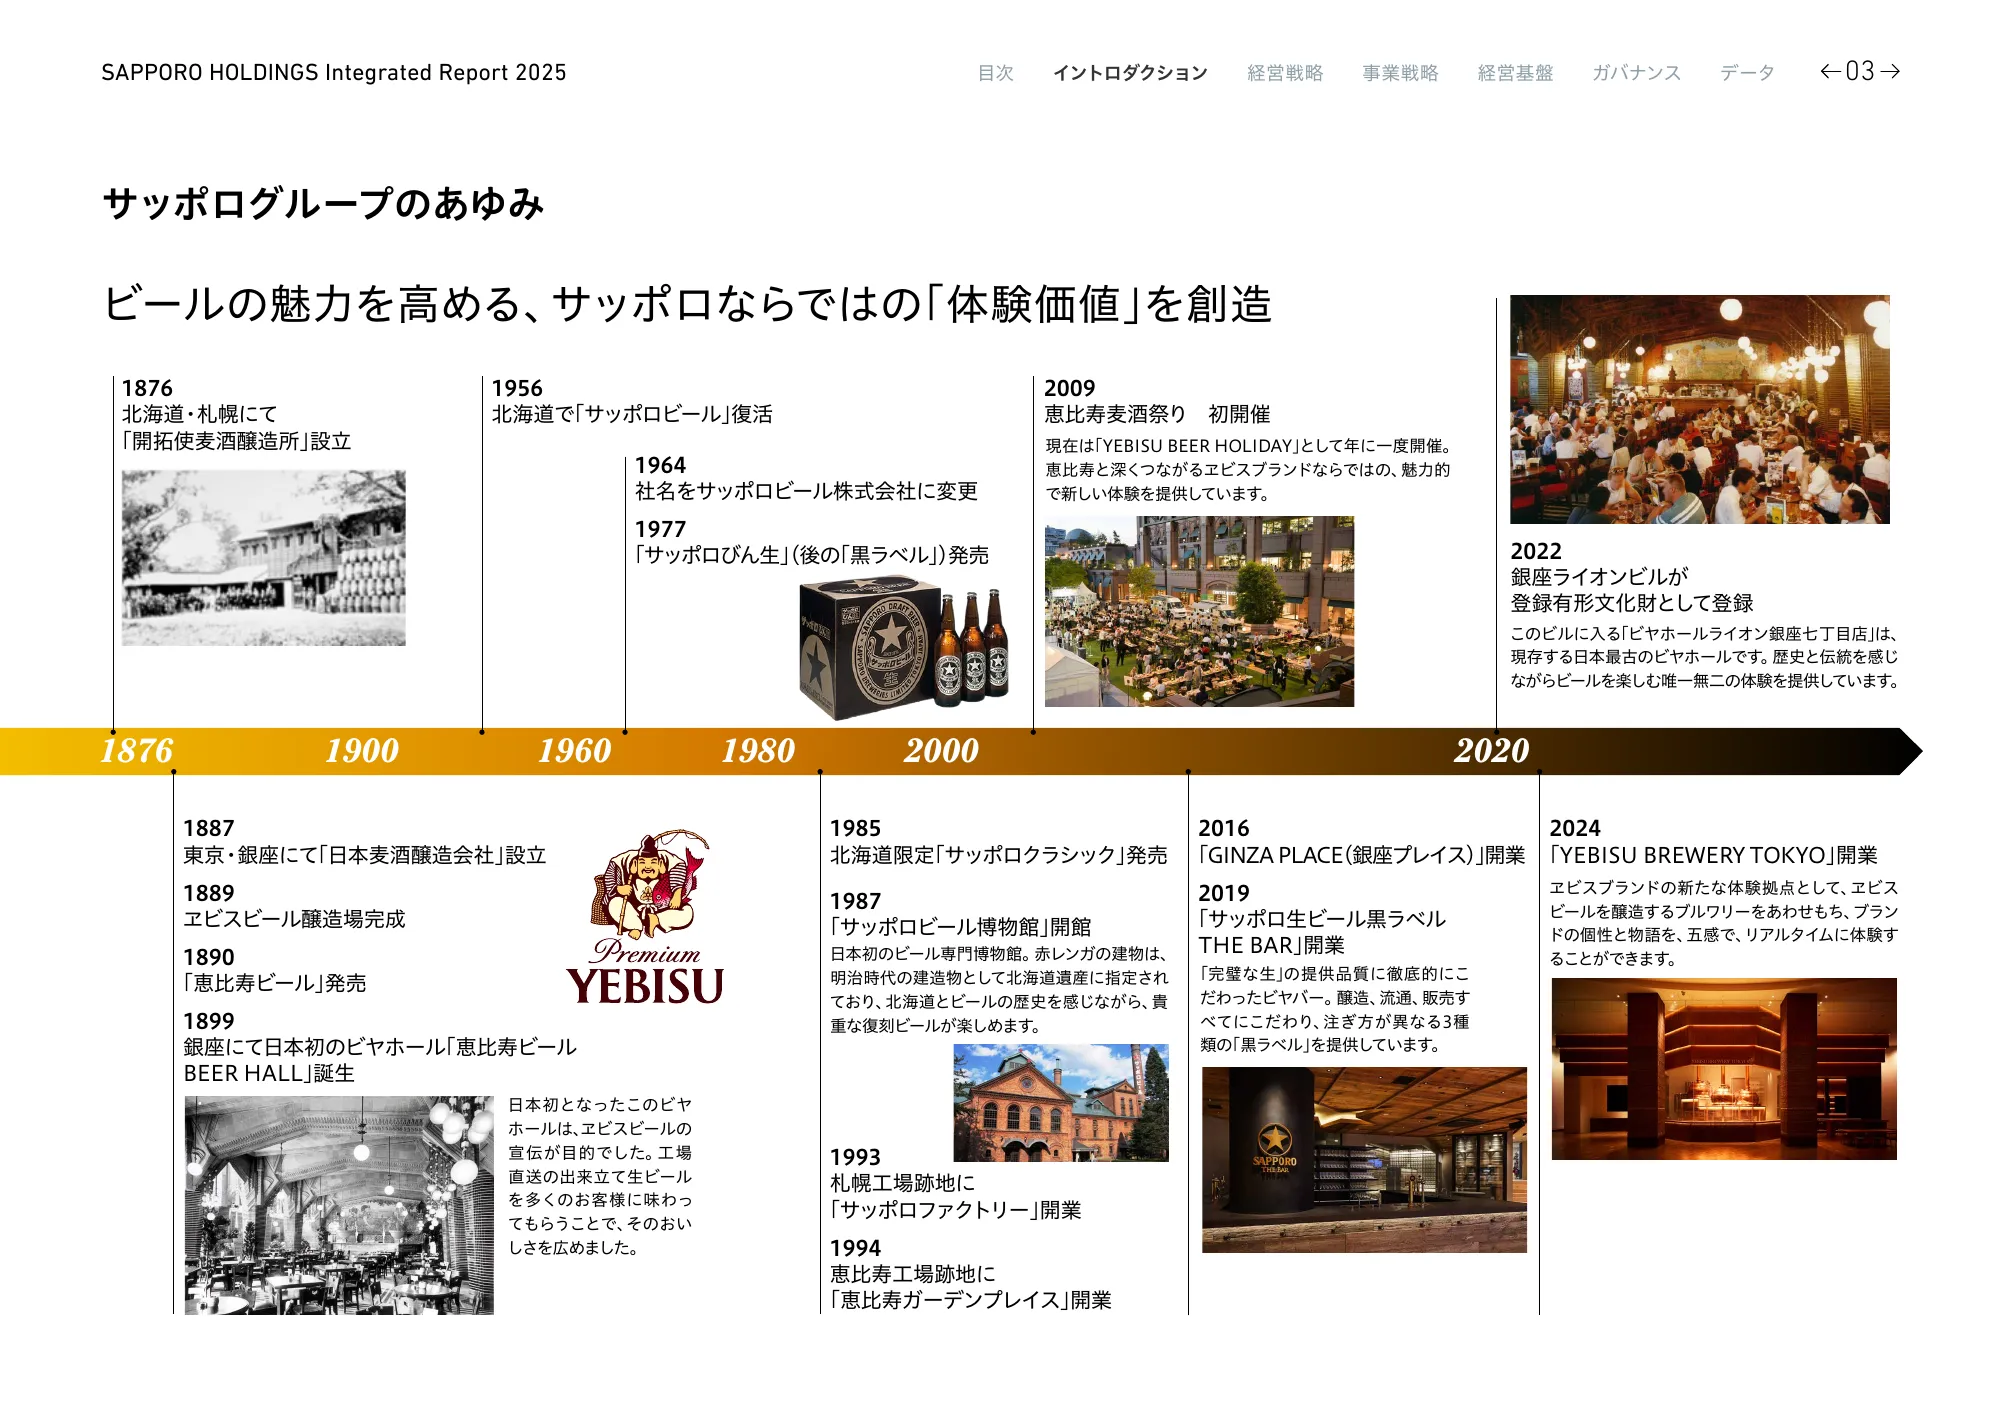Click the 1987 サッポロビール博物館 開館 entry
2000x1415 pixels.
[x=961, y=914]
